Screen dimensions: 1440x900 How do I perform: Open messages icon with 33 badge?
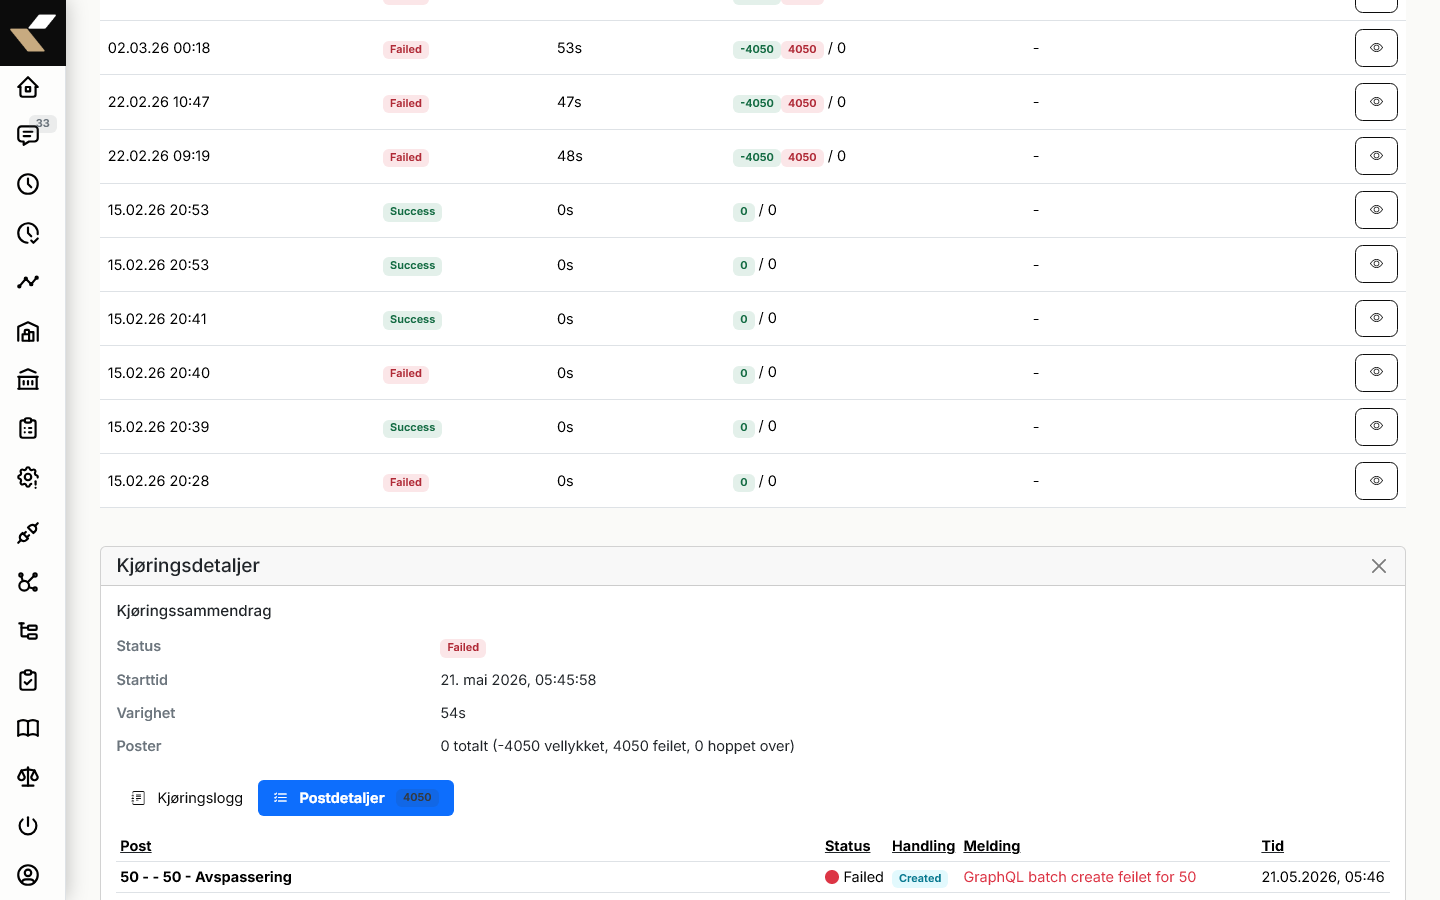coord(28,135)
